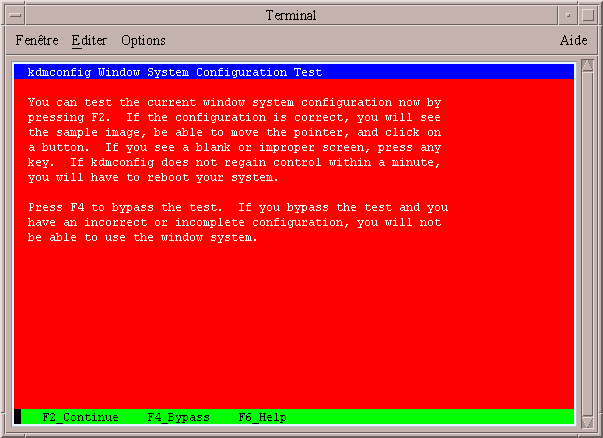
Task: Click the scrollbar up arrow
Action: tap(587, 65)
